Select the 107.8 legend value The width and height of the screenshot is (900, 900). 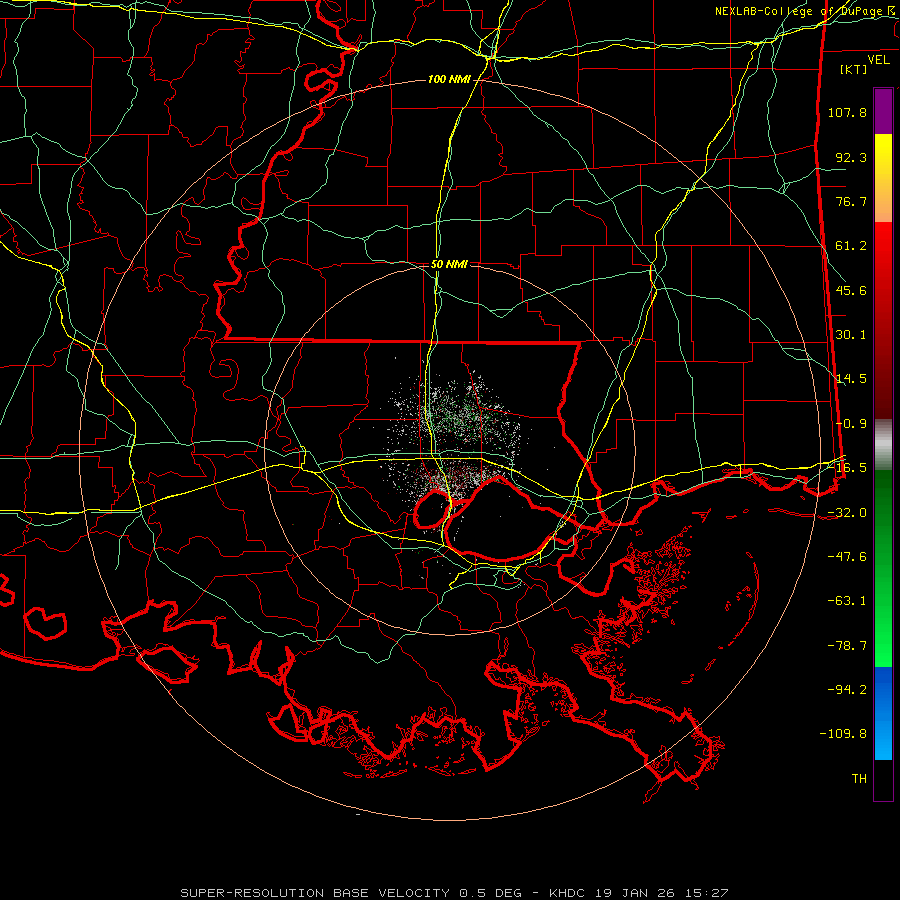(847, 112)
